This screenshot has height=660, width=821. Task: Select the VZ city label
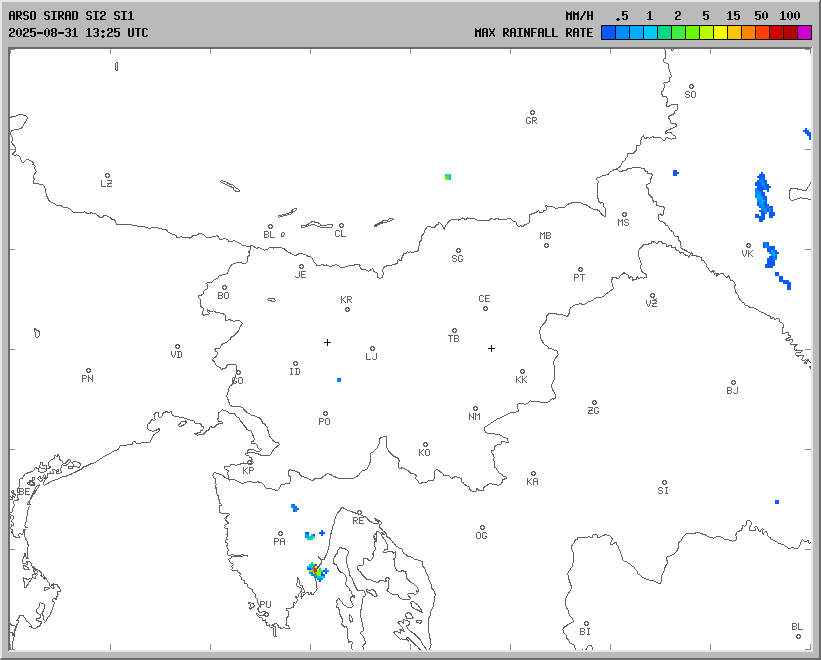coord(651,304)
